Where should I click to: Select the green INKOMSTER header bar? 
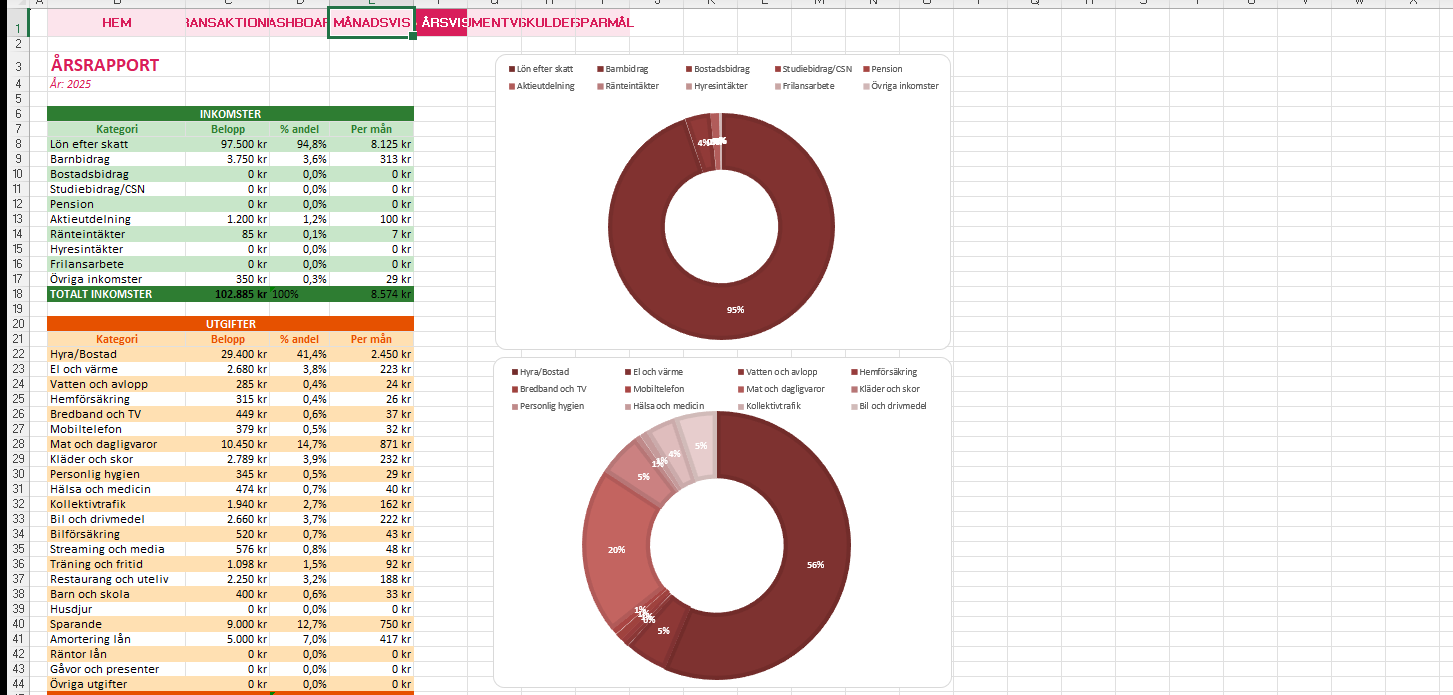pos(230,114)
